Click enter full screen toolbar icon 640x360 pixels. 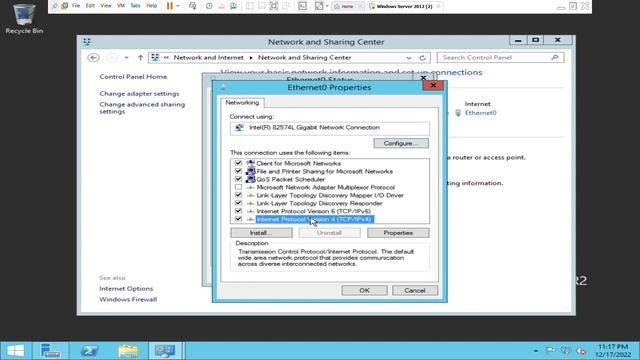pos(274,6)
